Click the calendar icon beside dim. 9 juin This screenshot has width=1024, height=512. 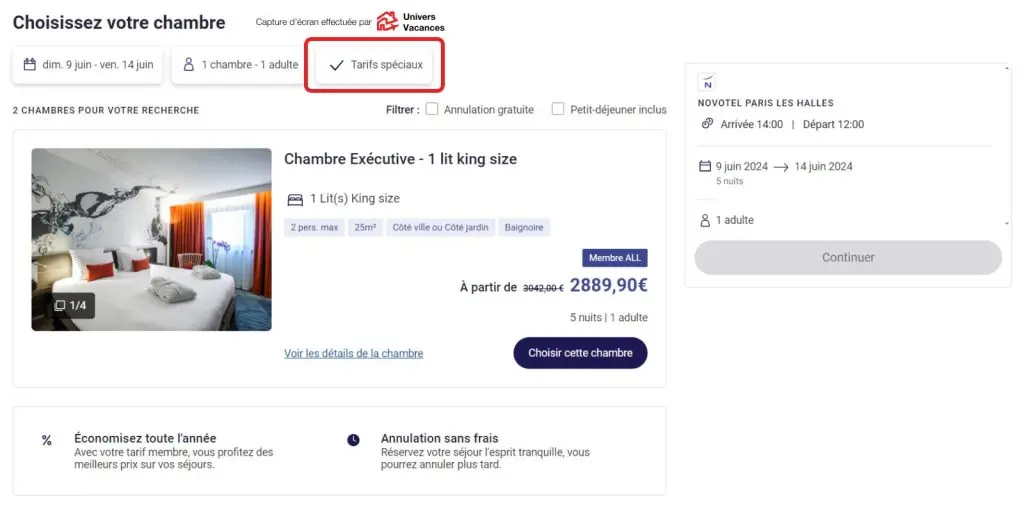coord(30,65)
